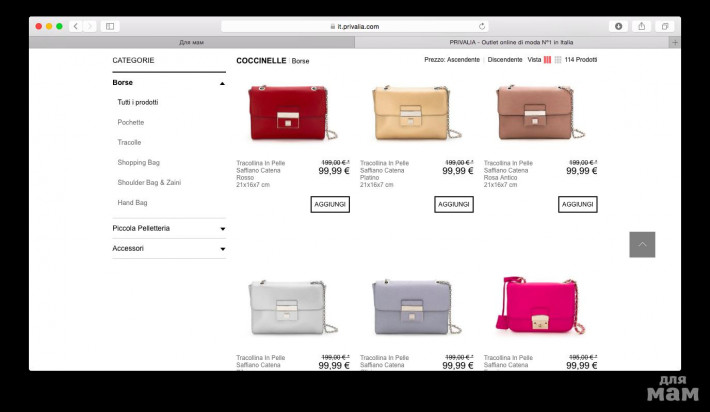Click the Safari forward navigation arrow
The image size is (710, 412).
(89, 26)
